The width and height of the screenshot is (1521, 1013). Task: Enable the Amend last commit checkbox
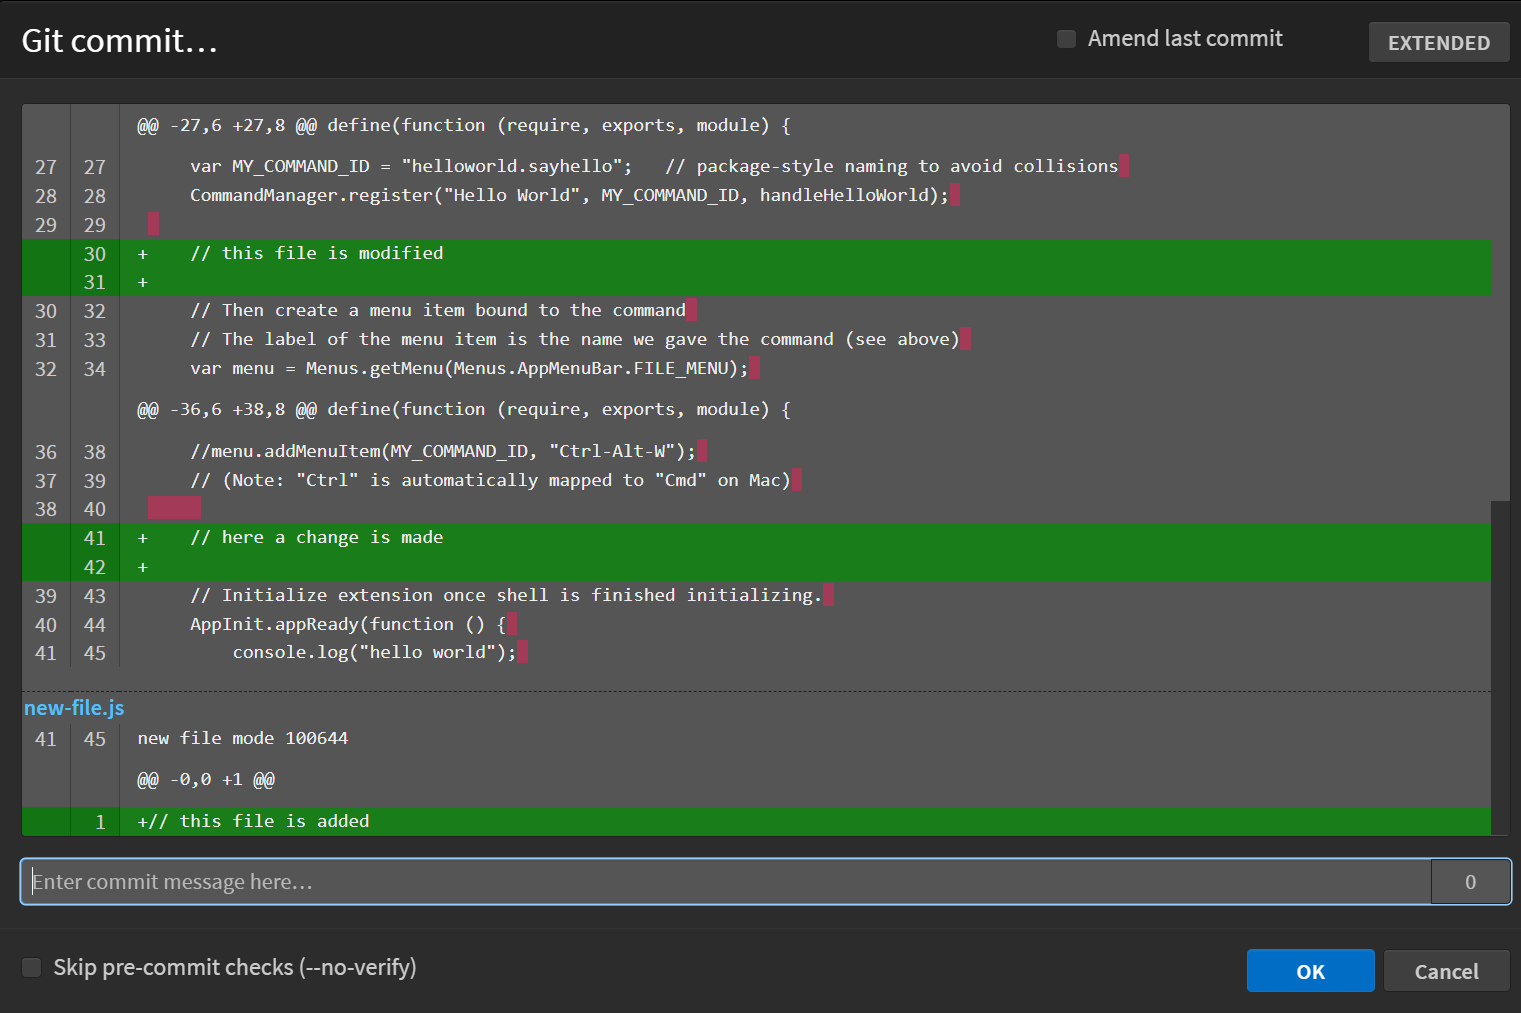1067,39
